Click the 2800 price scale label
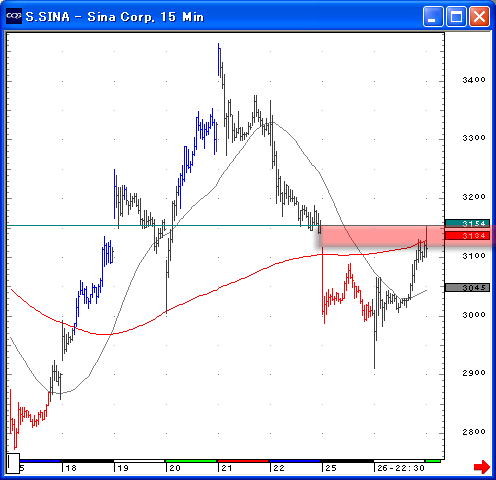The width and height of the screenshot is (496, 480). pyautogui.click(x=474, y=432)
